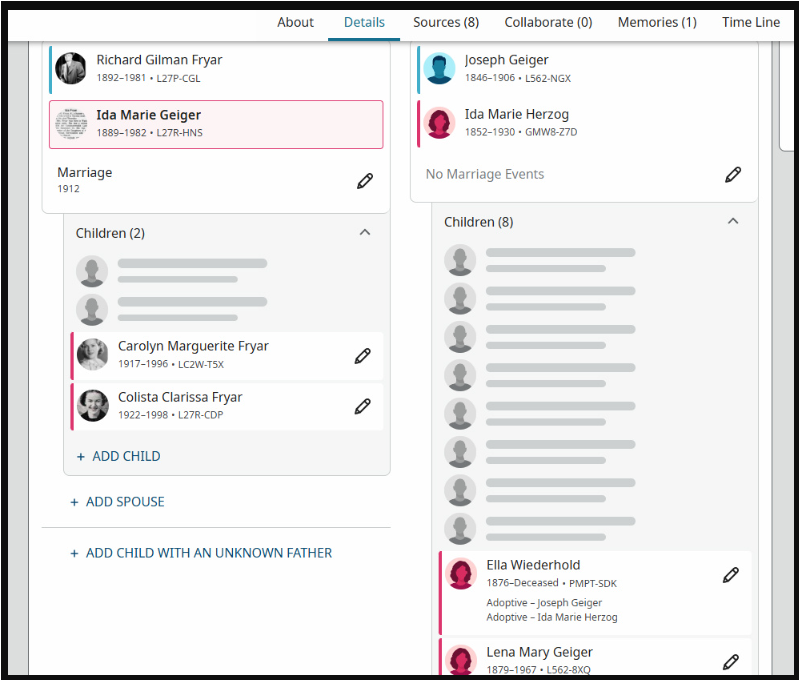The width and height of the screenshot is (800, 681).
Task: Open Colista Clarissa Fryar's photo
Action: 92,406
